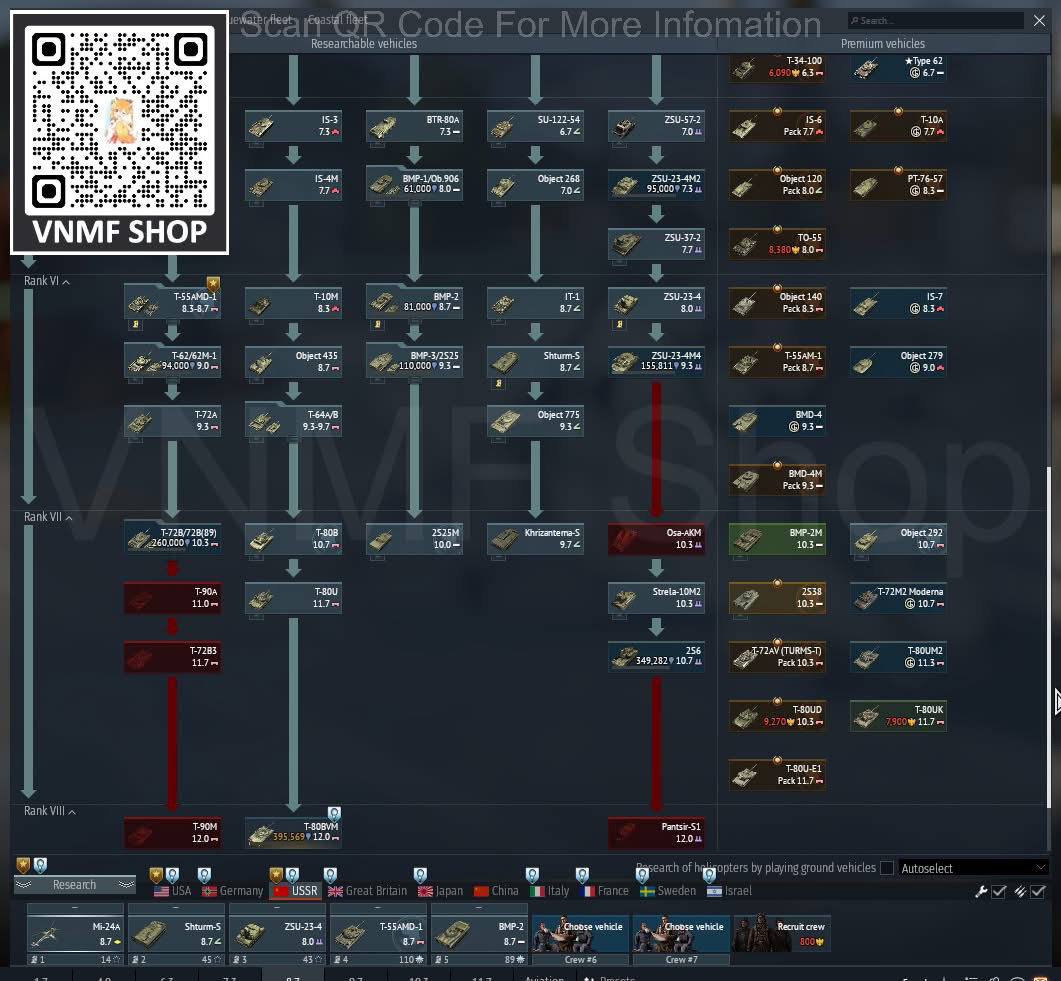The height and width of the screenshot is (981, 1061).
Task: Switch to the Germany nation tab
Action: pos(232,890)
